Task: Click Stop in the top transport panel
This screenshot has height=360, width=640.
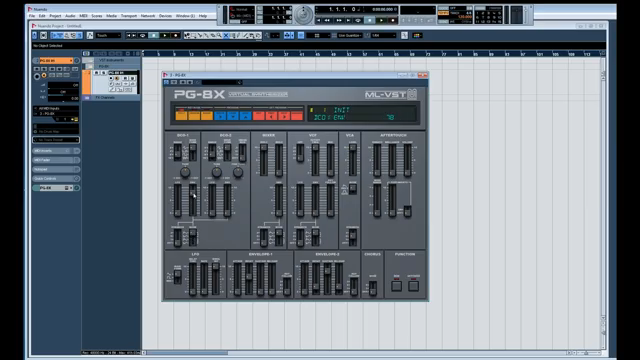Action: pyautogui.click(x=370, y=20)
